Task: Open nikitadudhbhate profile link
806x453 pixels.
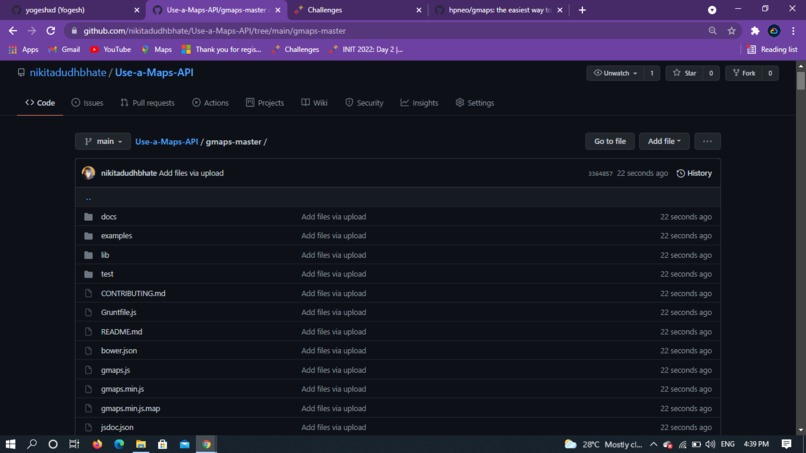Action: [x=68, y=73]
